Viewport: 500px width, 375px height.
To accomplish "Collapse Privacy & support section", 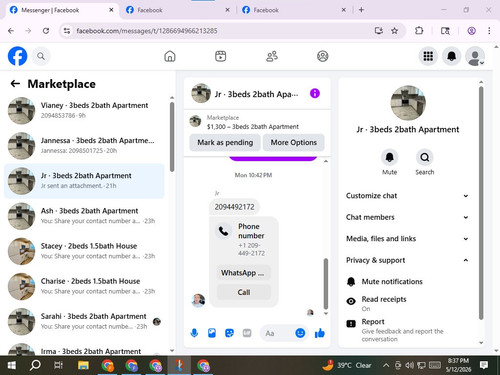I will pos(407,260).
